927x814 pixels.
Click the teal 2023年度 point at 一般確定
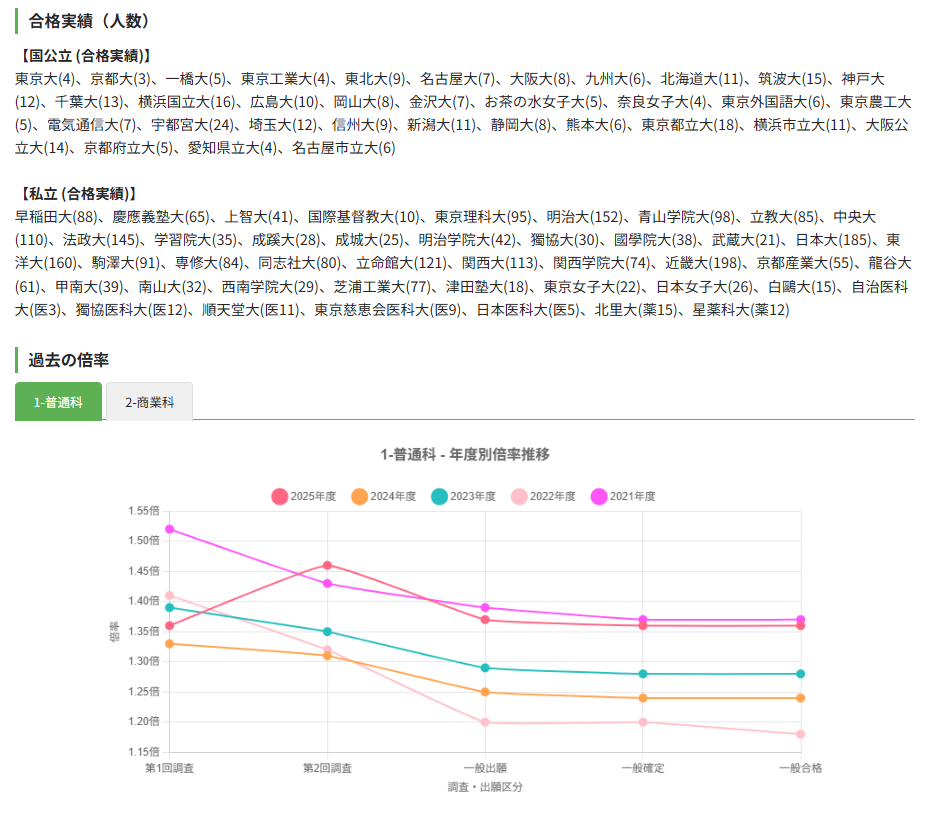click(643, 674)
